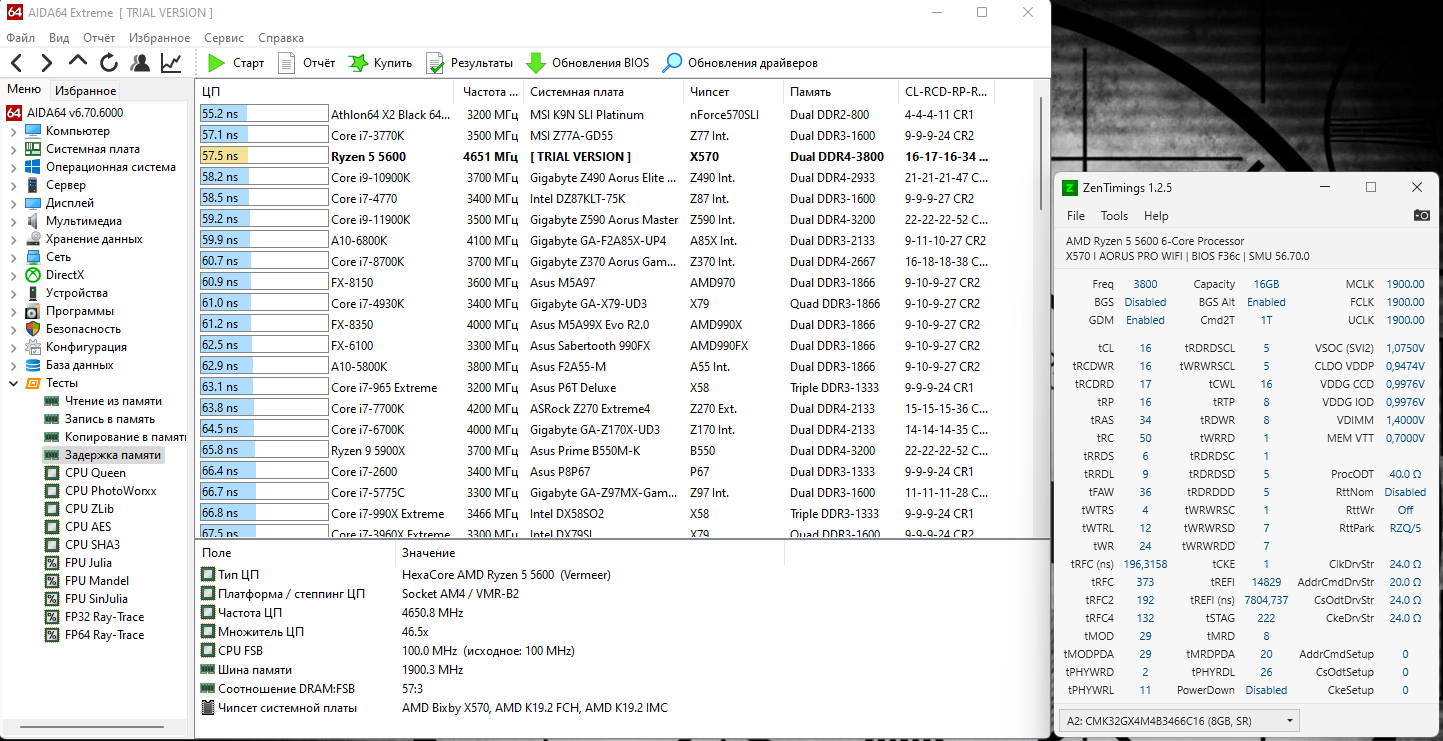1443x741 pixels.
Task: Open the user accounts icon in toolbar
Action: point(140,63)
